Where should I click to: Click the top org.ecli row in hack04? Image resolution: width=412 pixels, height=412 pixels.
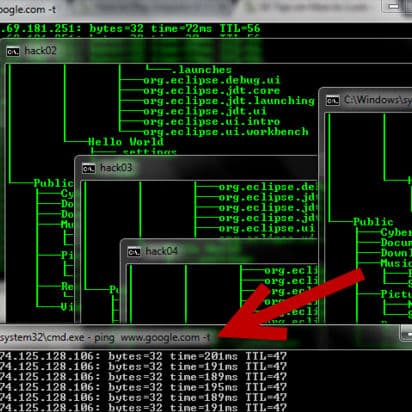point(291,271)
